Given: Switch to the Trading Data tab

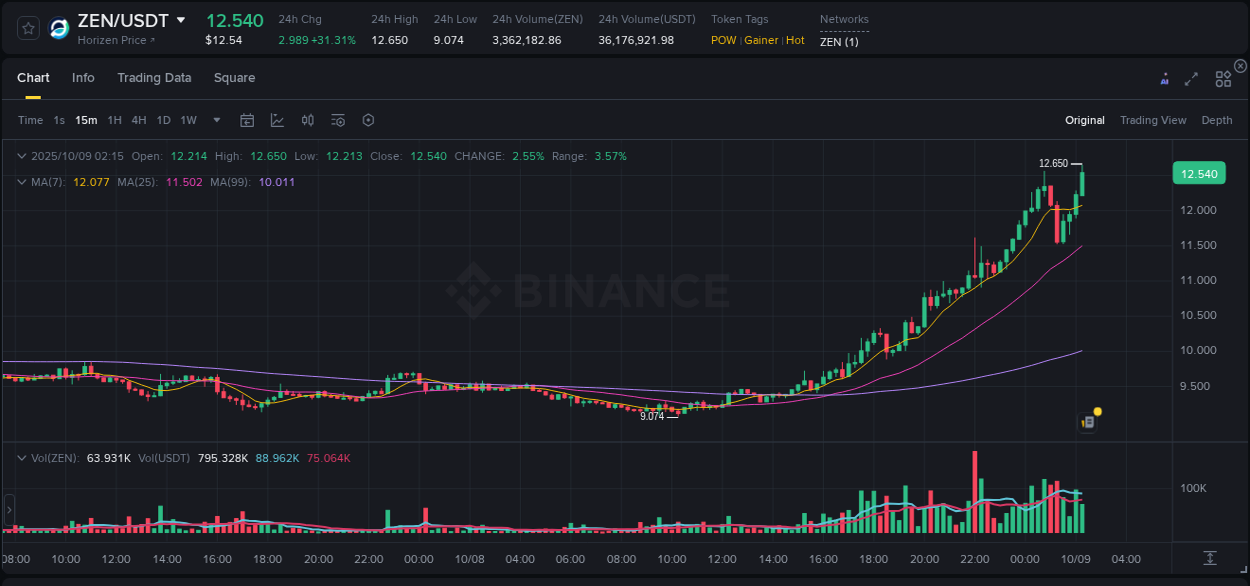Looking at the screenshot, I should click(x=154, y=78).
